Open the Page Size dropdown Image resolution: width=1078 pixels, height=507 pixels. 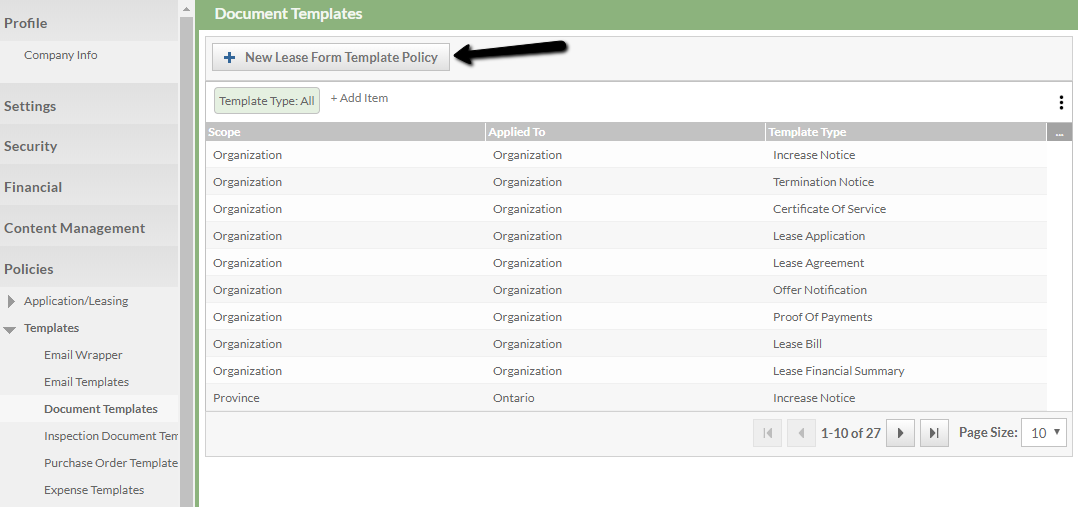(x=1043, y=433)
